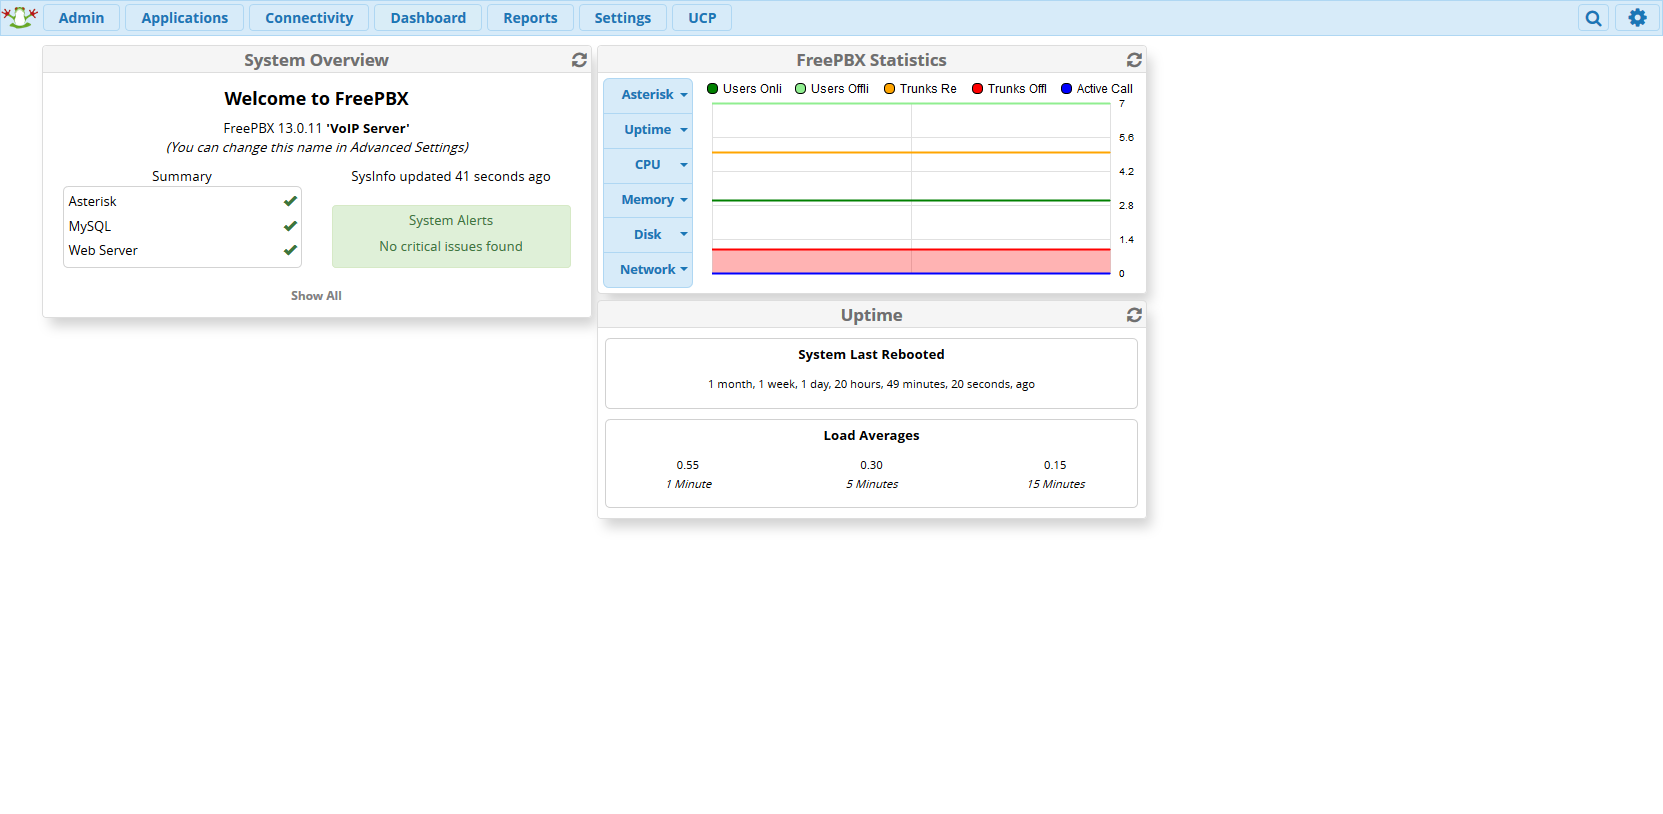Open the UCP link
Screen dimensions: 1663x814
pos(702,18)
